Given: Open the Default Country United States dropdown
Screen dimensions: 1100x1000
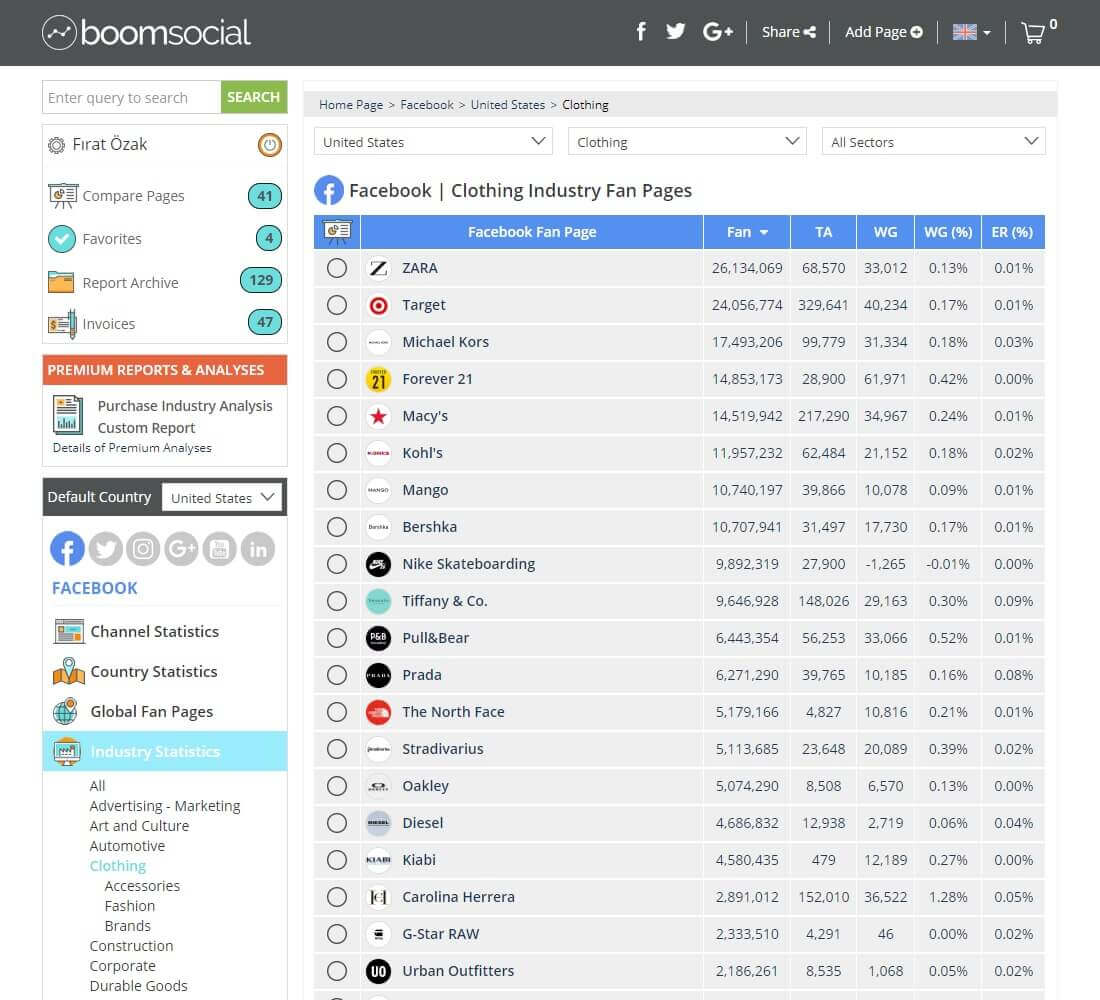Looking at the screenshot, I should 222,498.
